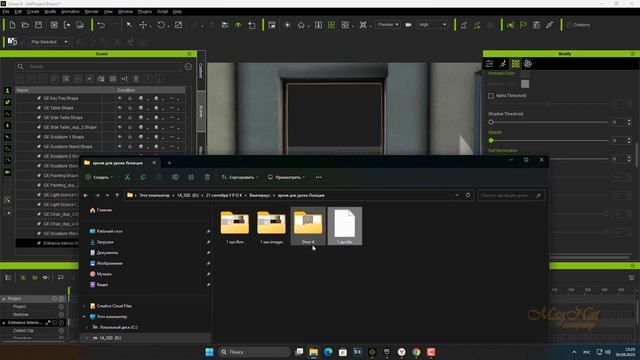The image size is (640, 360).
Task: Open the Создать dropdown in Explorer
Action: click(x=99, y=177)
